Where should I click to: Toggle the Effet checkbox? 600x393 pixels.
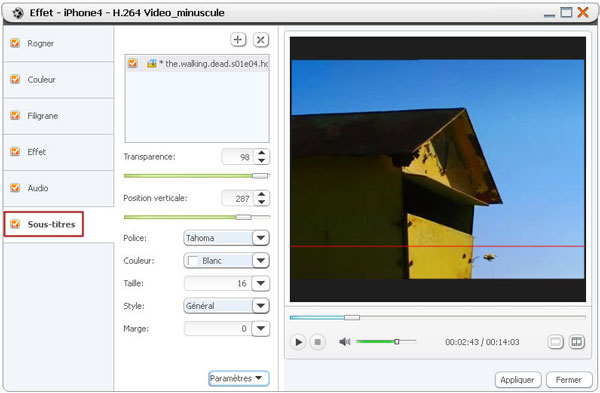click(15, 152)
